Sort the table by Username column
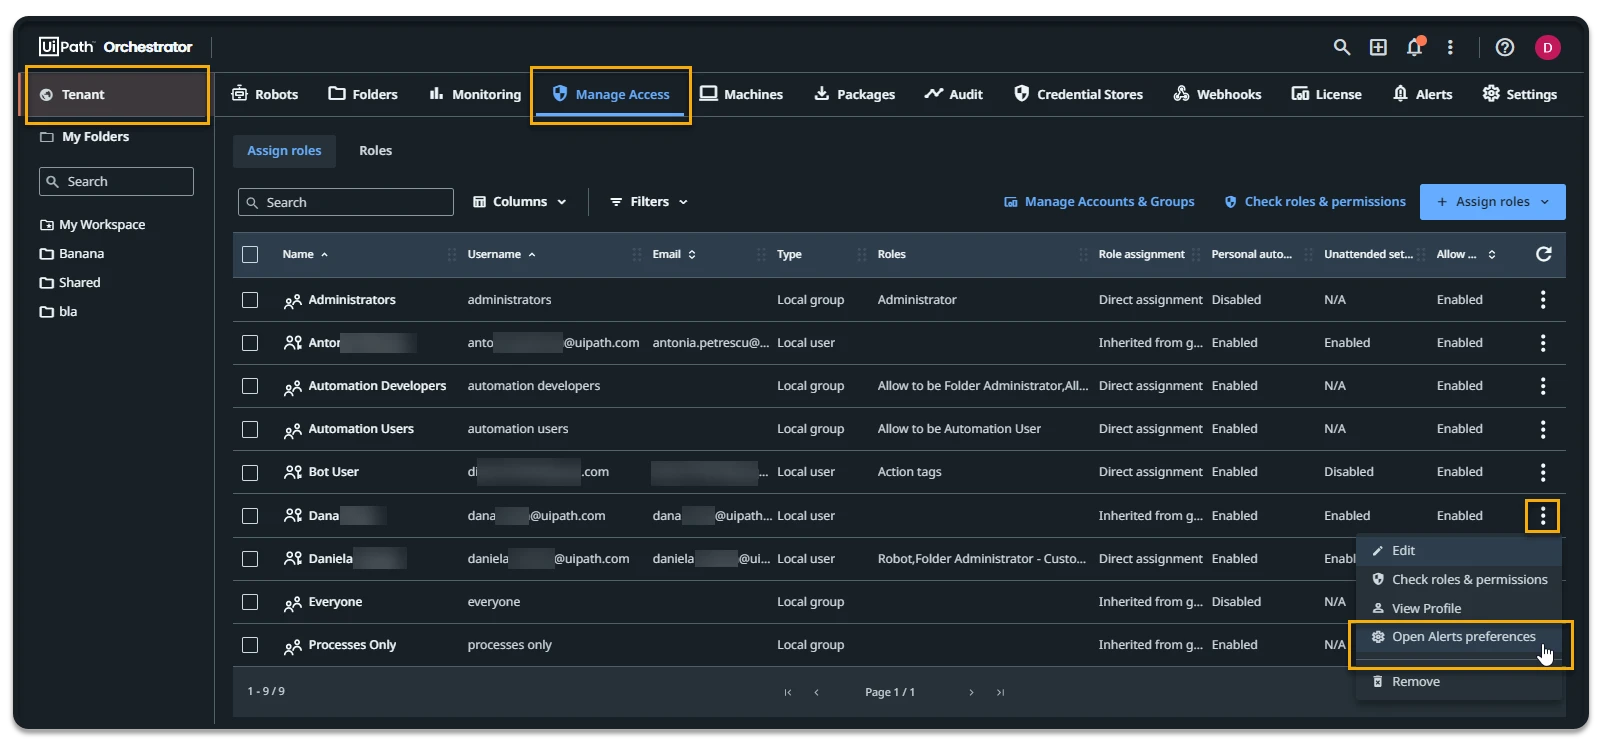The image size is (1606, 752). [501, 254]
